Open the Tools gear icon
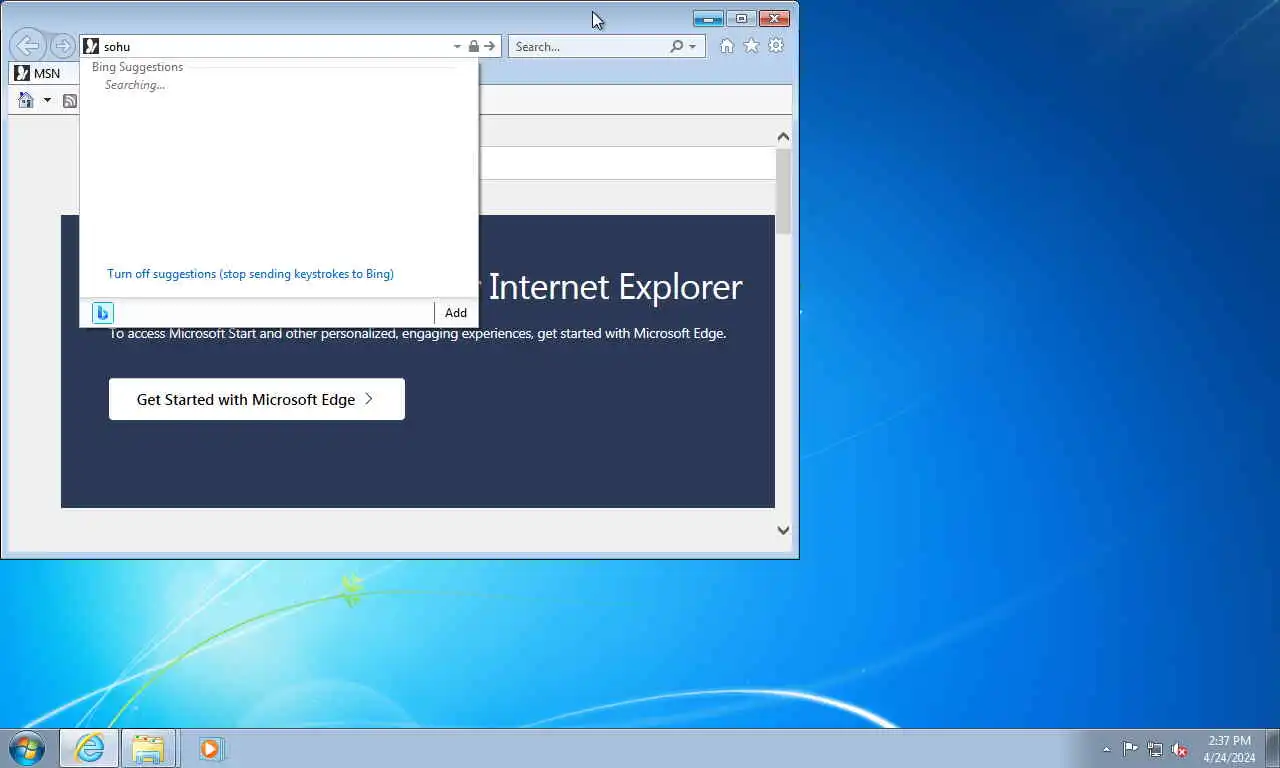 pyautogui.click(x=775, y=46)
